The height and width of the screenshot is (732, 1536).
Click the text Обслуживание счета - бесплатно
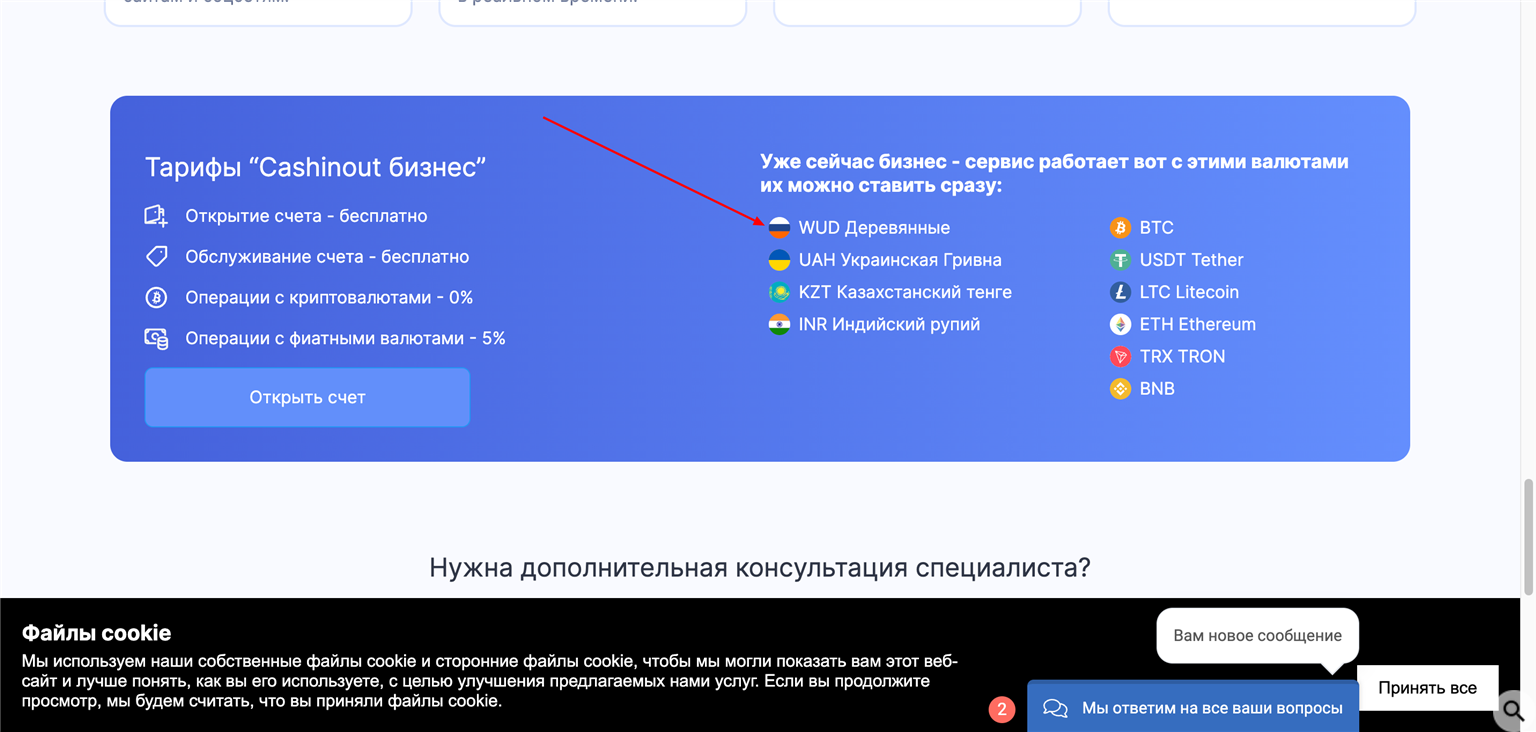[327, 257]
